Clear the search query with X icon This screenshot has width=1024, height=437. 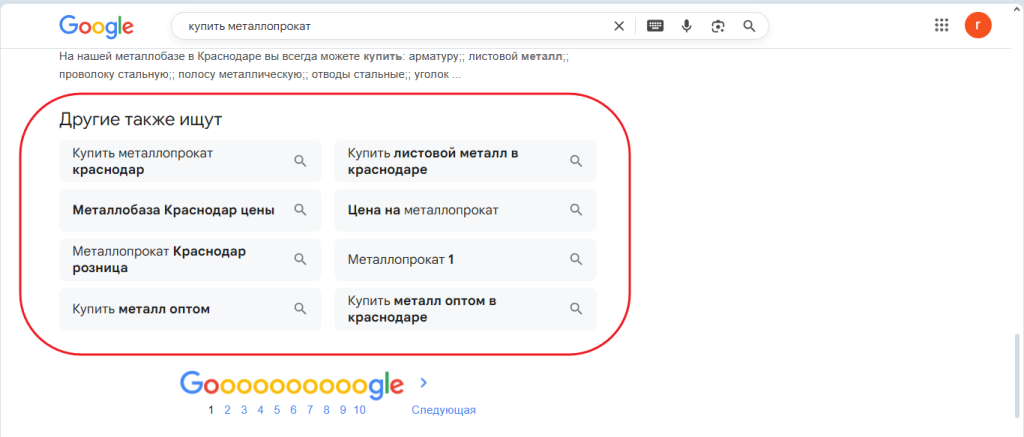(619, 26)
